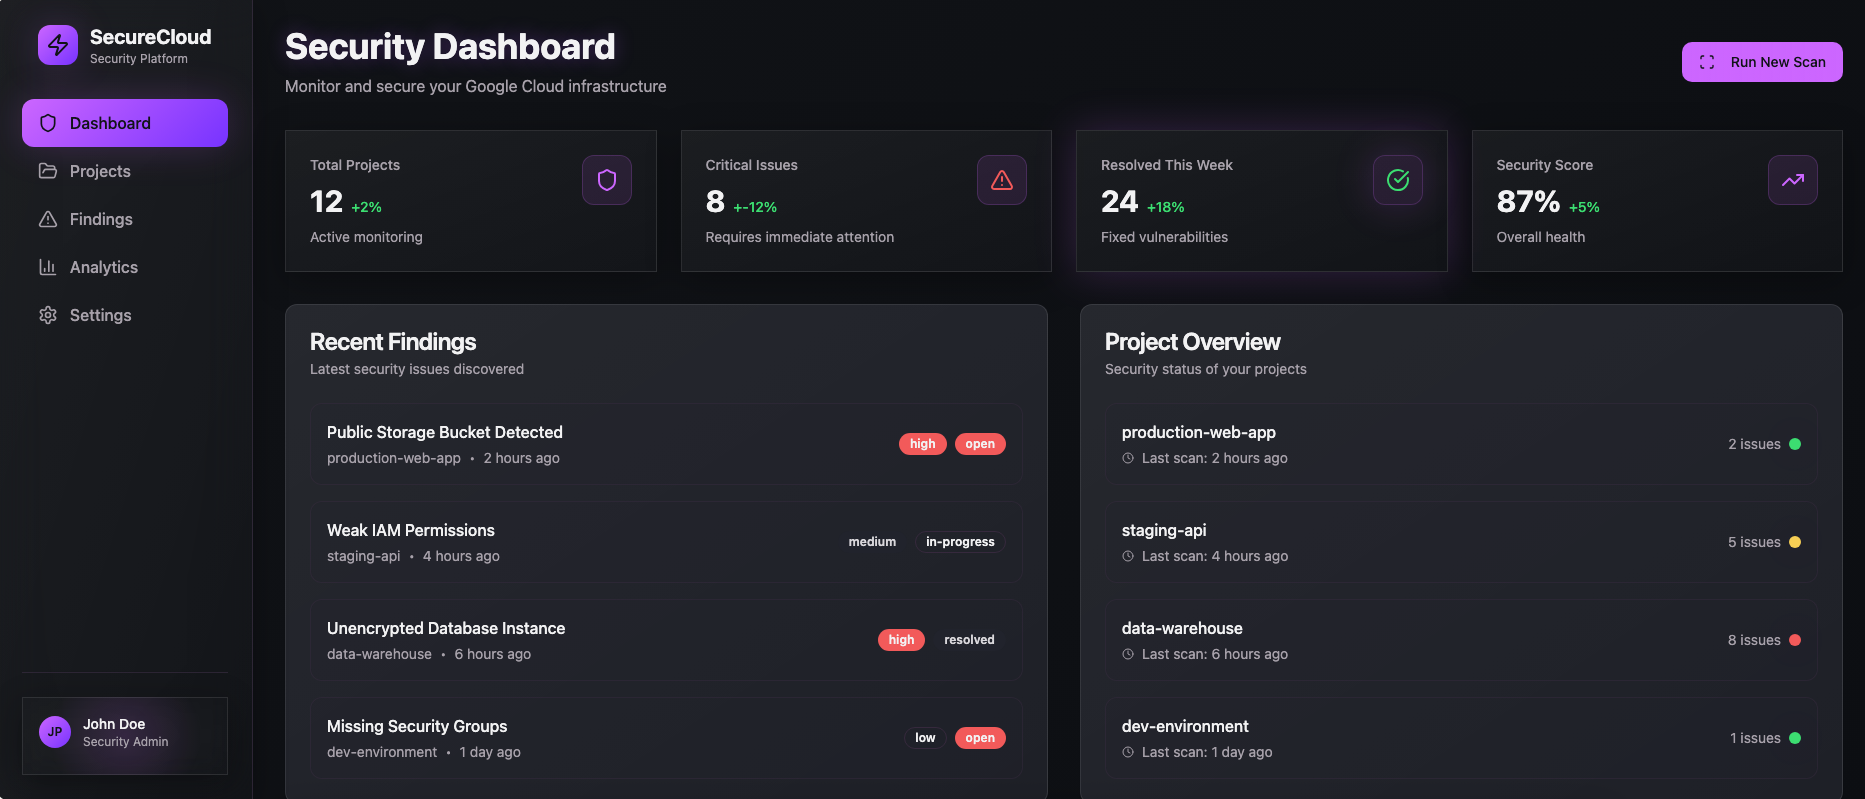The height and width of the screenshot is (799, 1865).
Task: Open the Findings section from the sidebar
Action: (x=100, y=219)
